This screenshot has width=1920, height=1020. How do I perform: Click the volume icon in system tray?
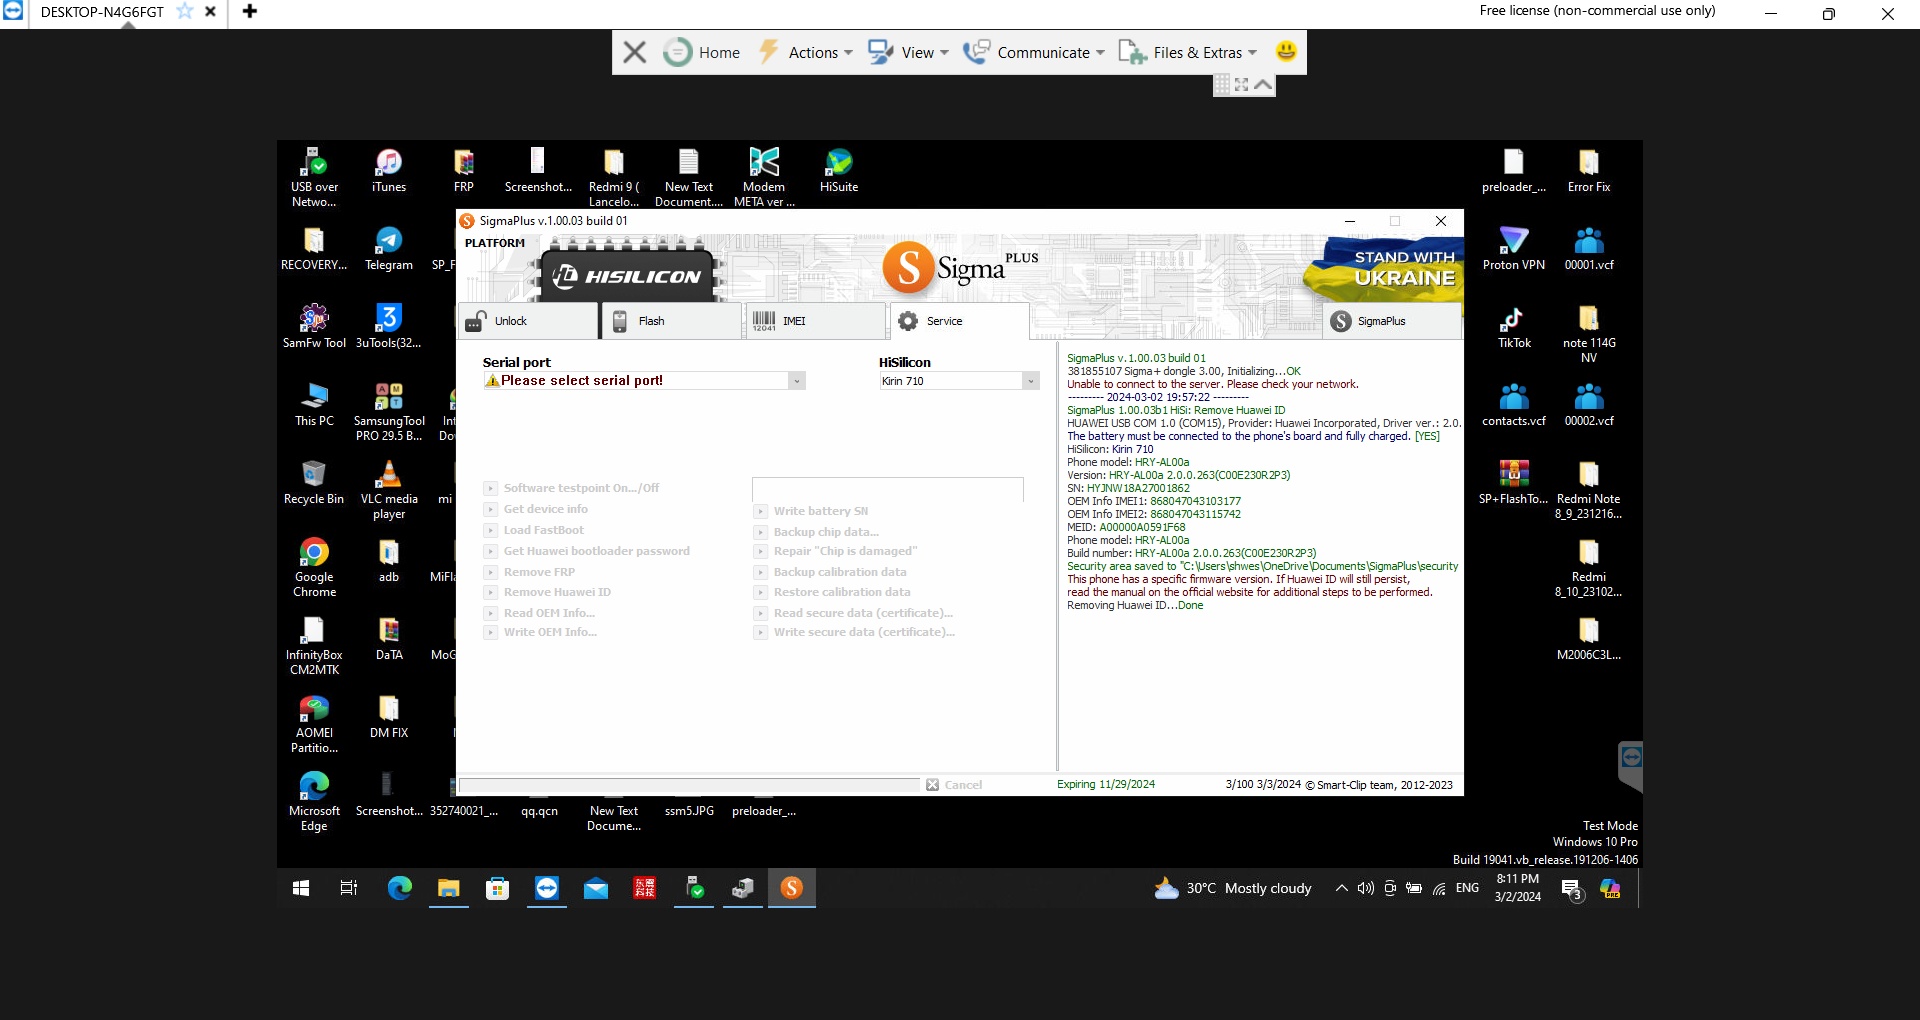tap(1365, 888)
